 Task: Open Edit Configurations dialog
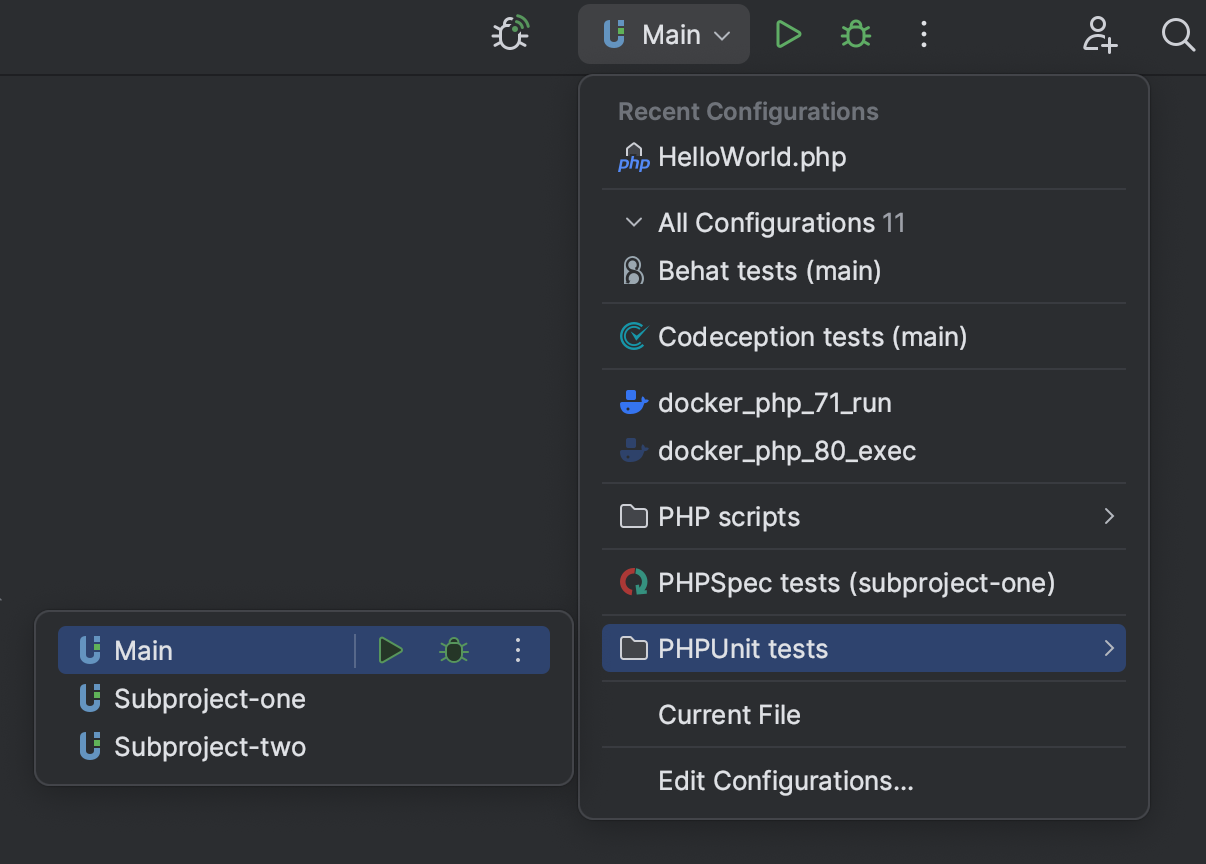[786, 781]
